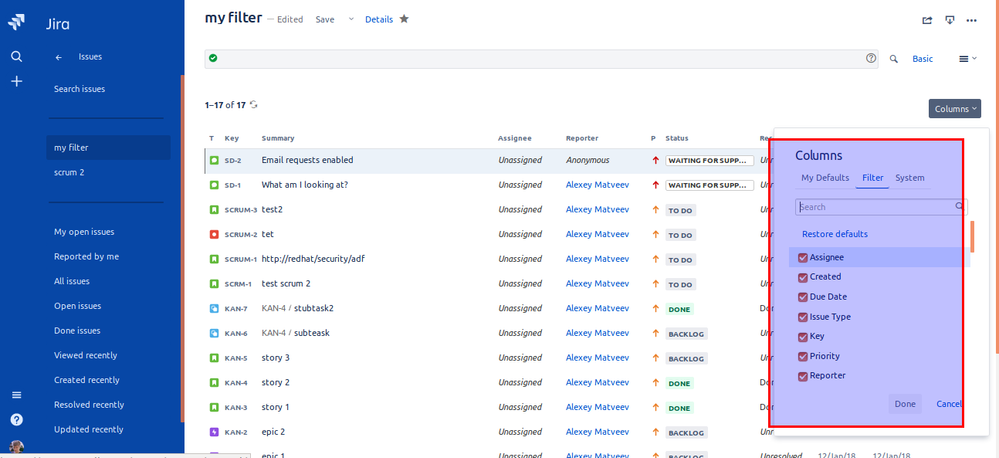Open the Columns dropdown button
999x458 pixels.
(x=954, y=109)
